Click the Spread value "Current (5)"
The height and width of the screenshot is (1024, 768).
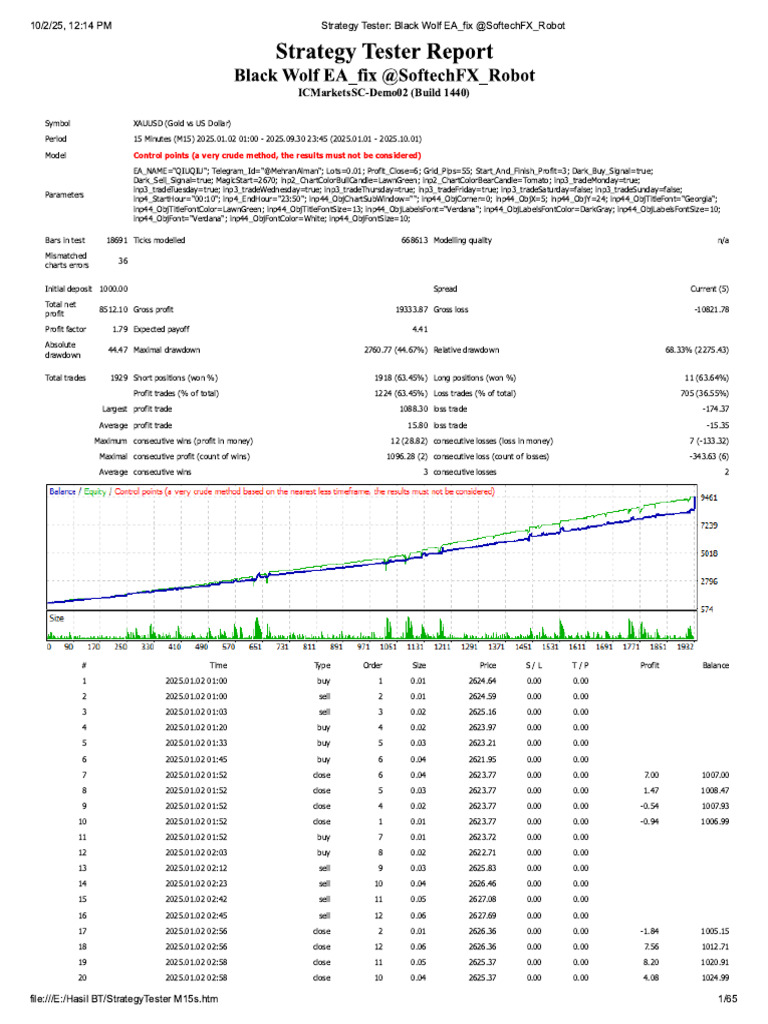pos(709,289)
